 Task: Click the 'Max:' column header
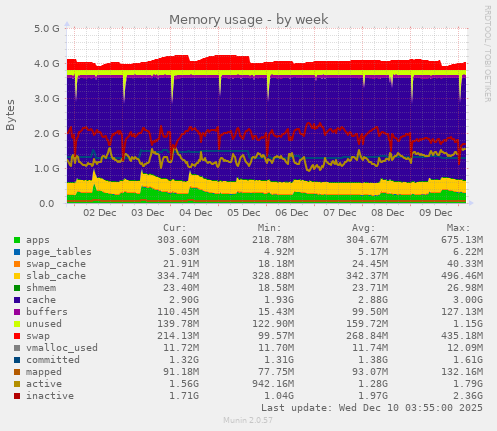pyautogui.click(x=458, y=228)
